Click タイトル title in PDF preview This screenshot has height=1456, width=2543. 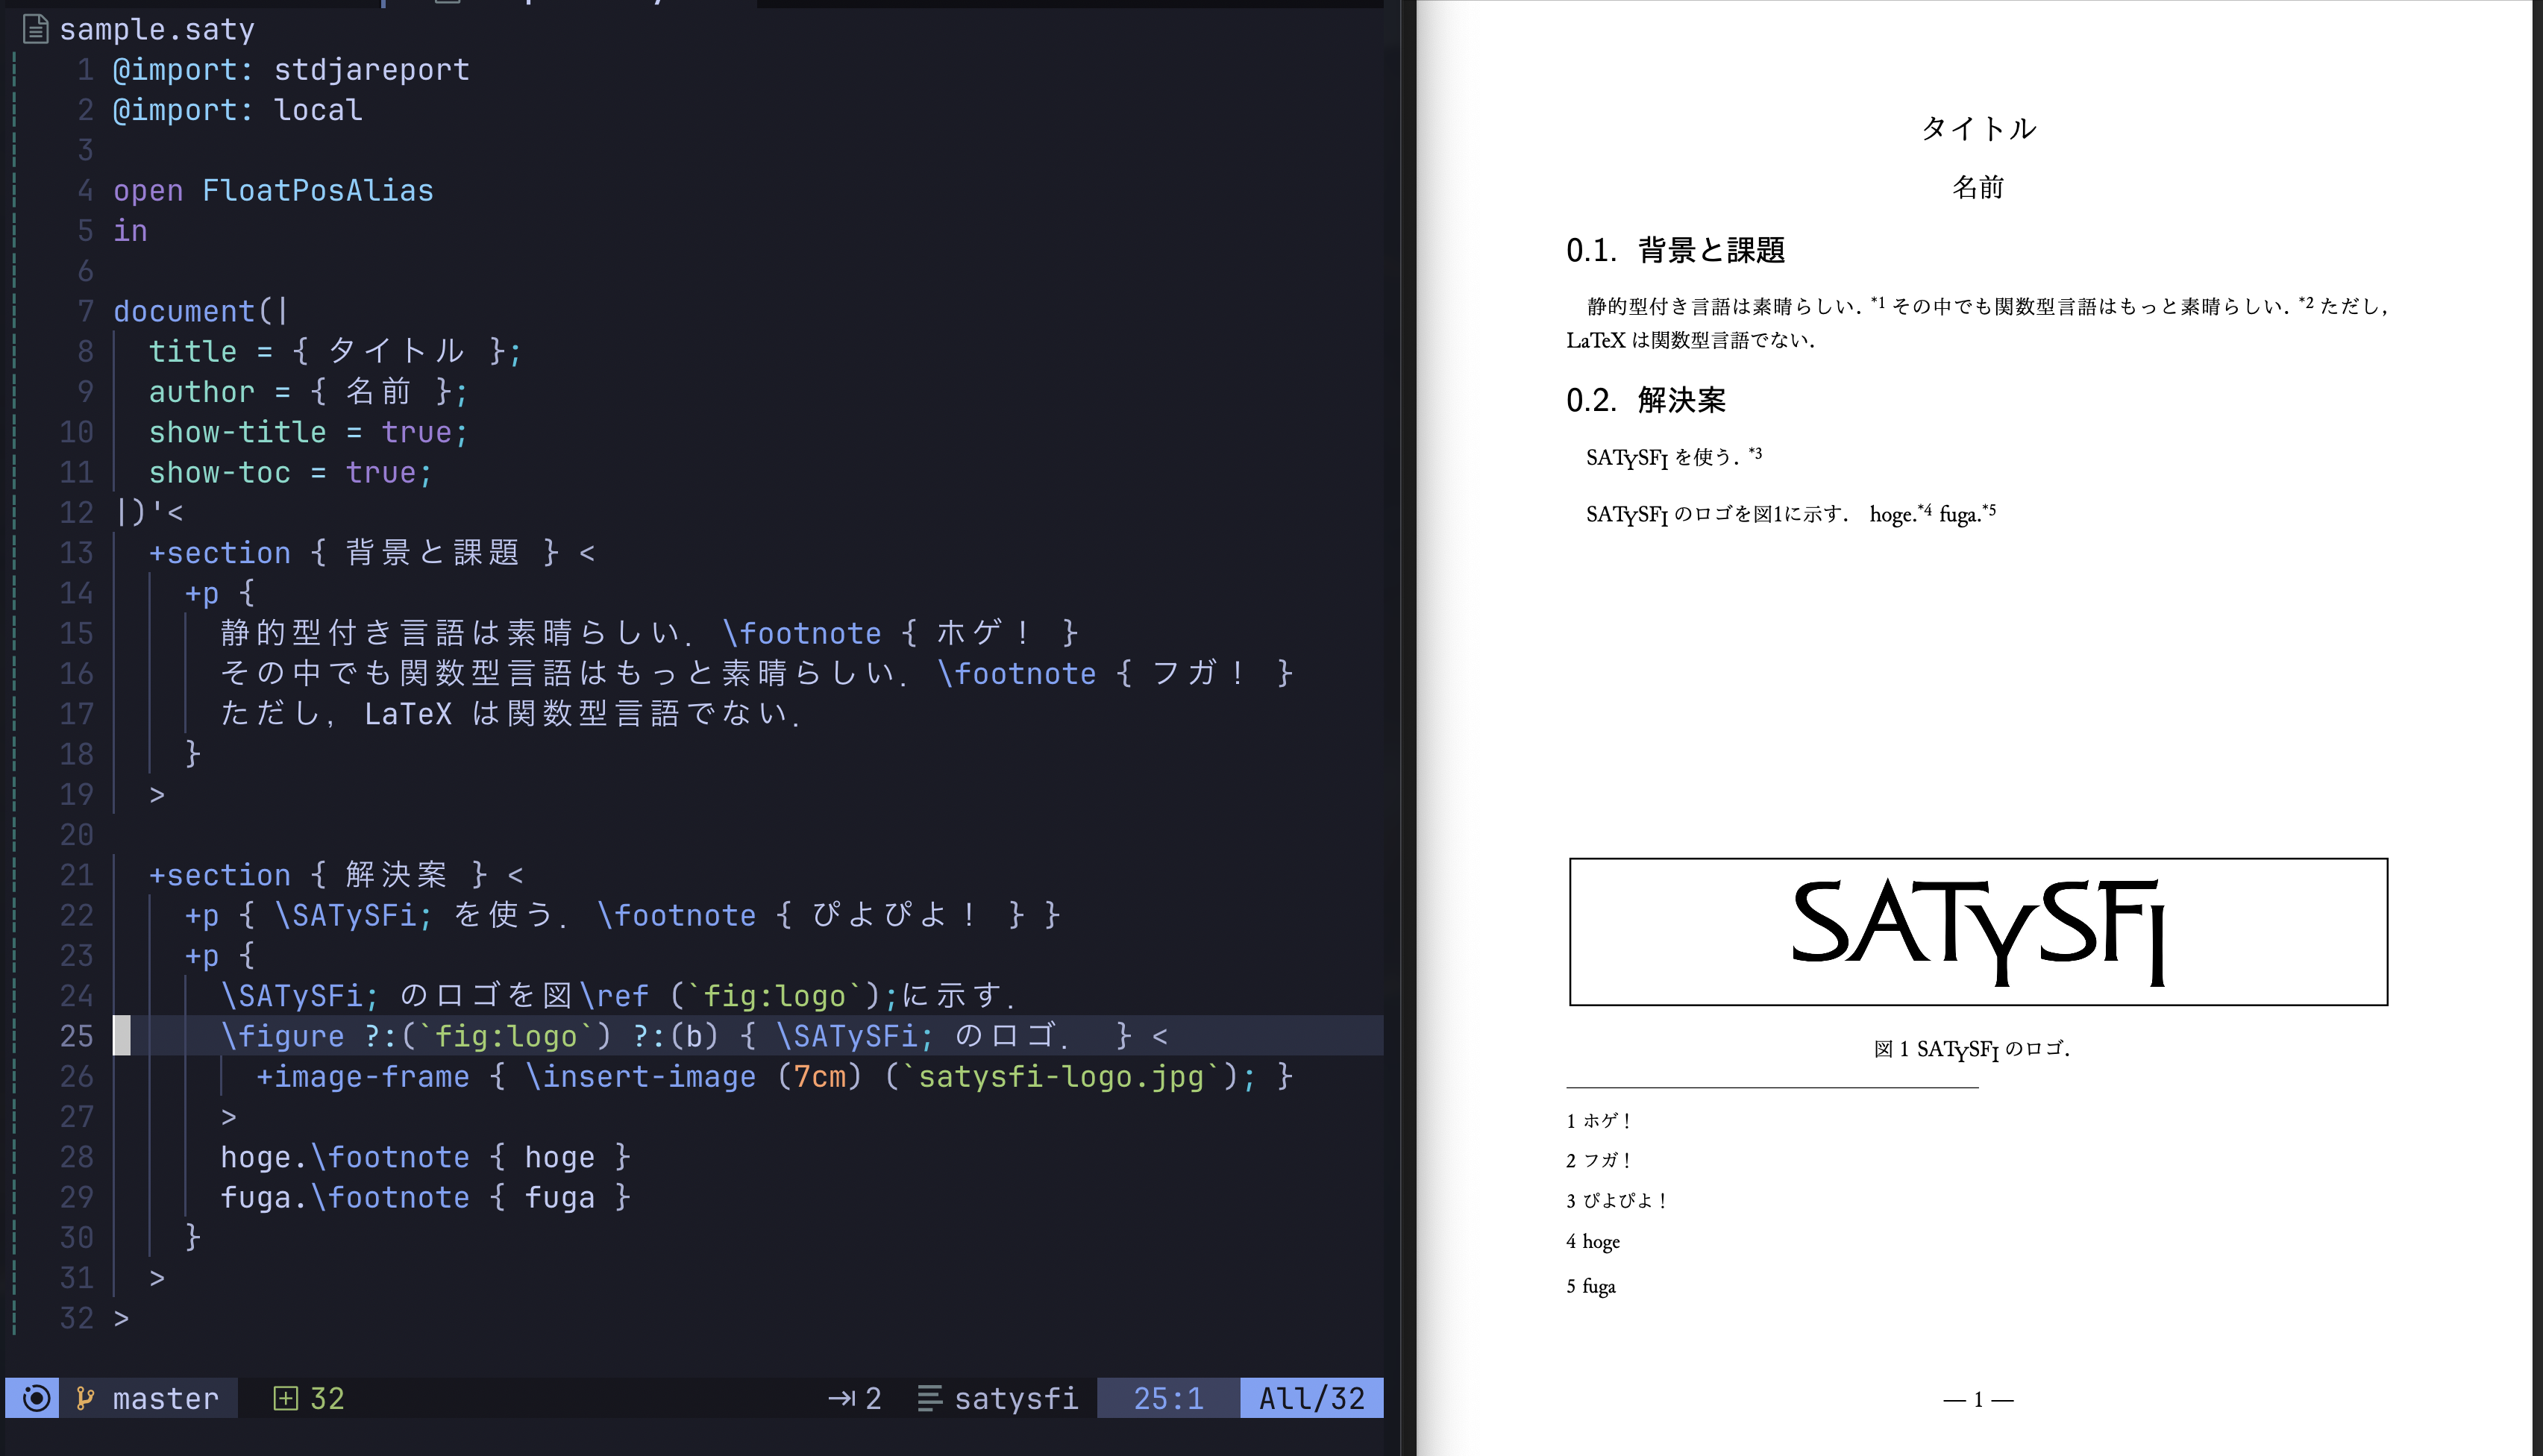[1978, 128]
